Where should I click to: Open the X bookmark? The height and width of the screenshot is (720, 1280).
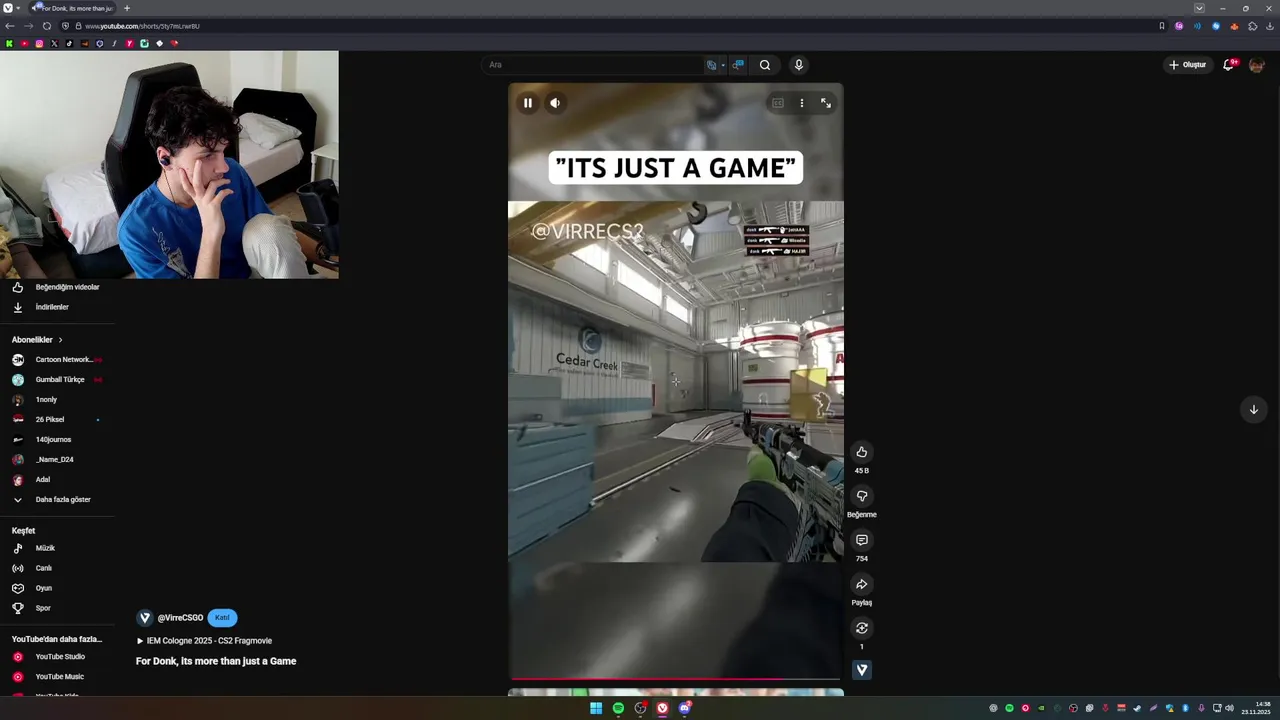pyautogui.click(x=54, y=44)
